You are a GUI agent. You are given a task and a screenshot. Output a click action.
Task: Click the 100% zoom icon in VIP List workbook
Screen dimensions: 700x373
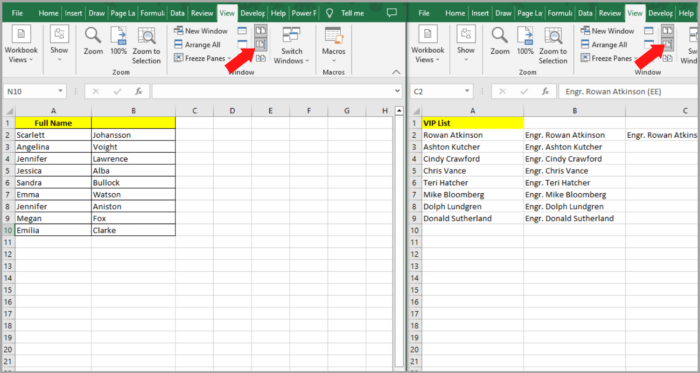tap(525, 41)
